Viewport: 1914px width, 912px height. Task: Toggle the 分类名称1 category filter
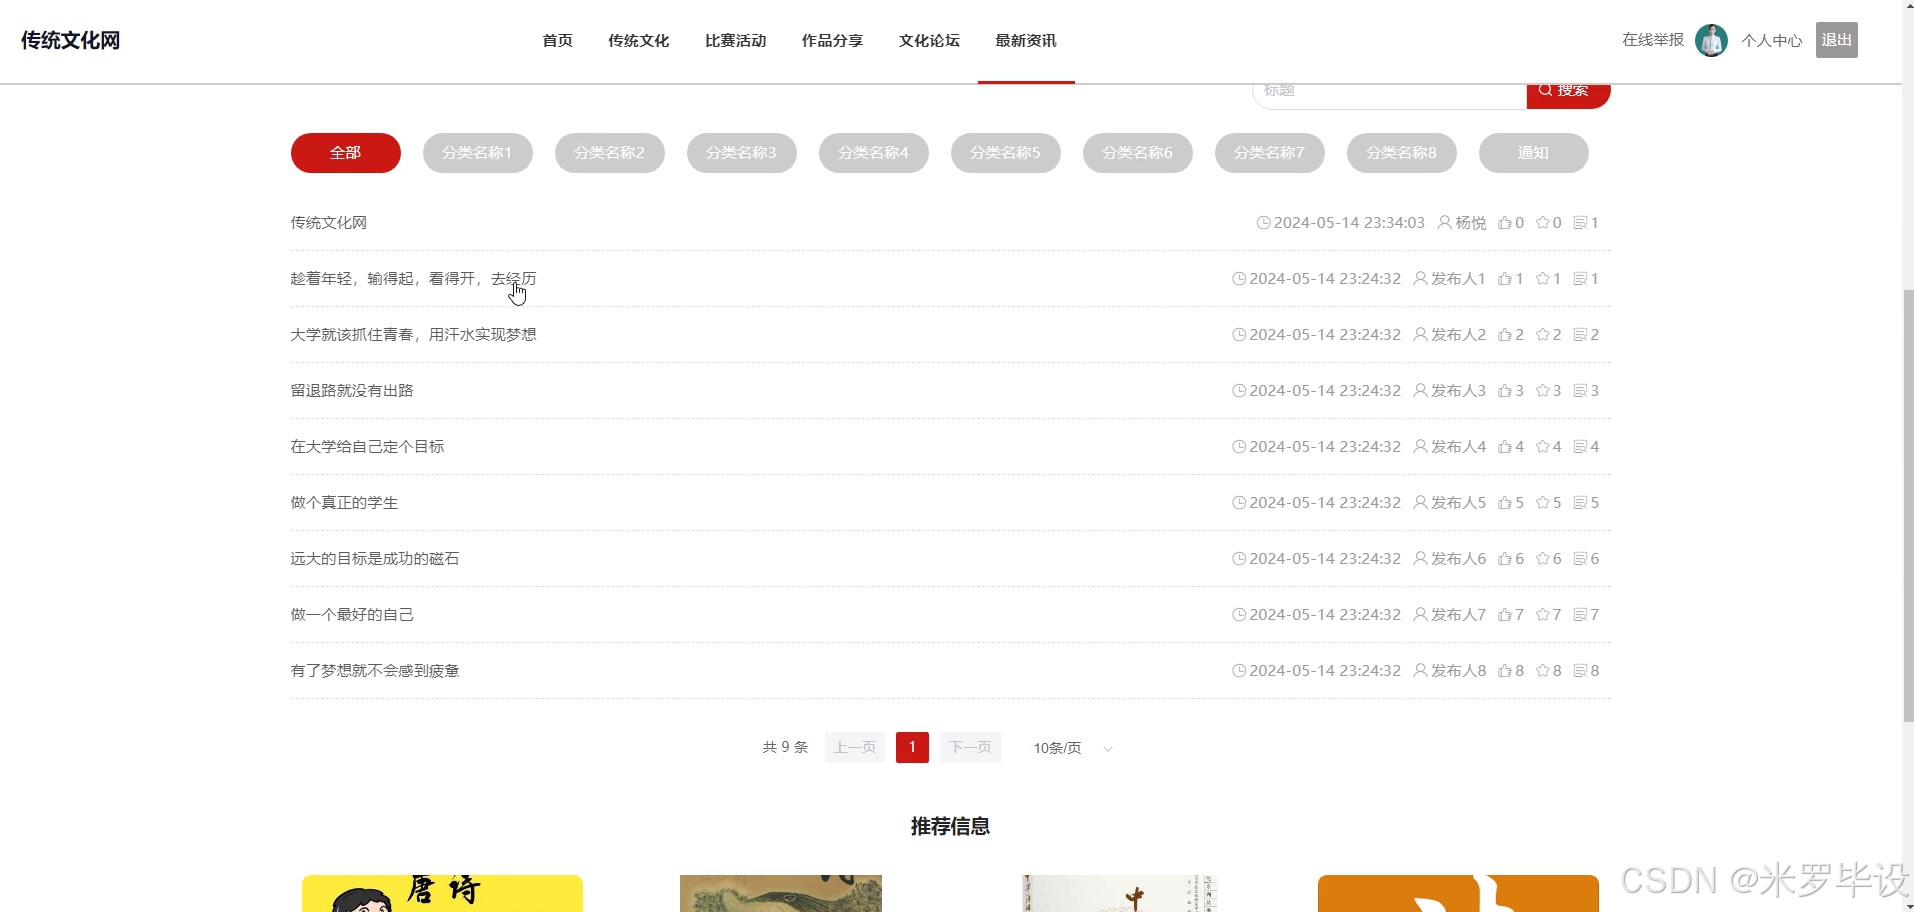(x=477, y=152)
